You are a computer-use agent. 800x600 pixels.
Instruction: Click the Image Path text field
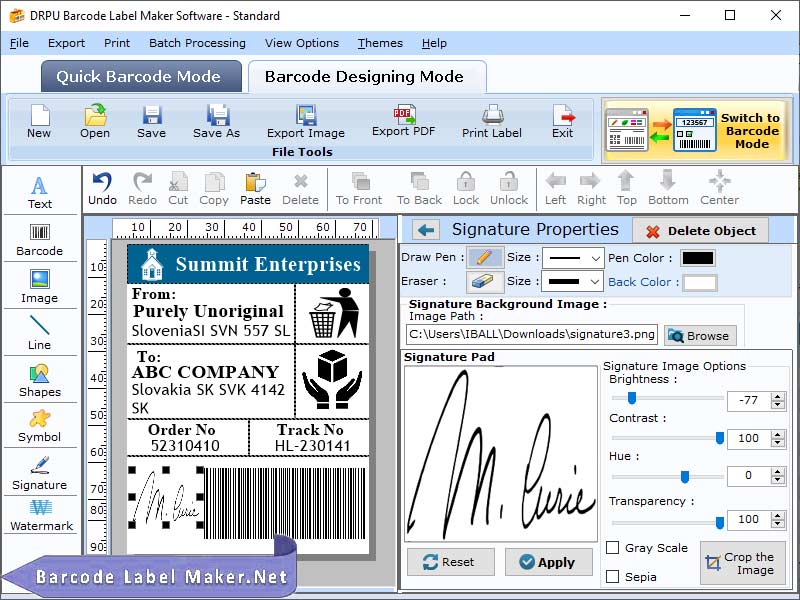tap(532, 335)
